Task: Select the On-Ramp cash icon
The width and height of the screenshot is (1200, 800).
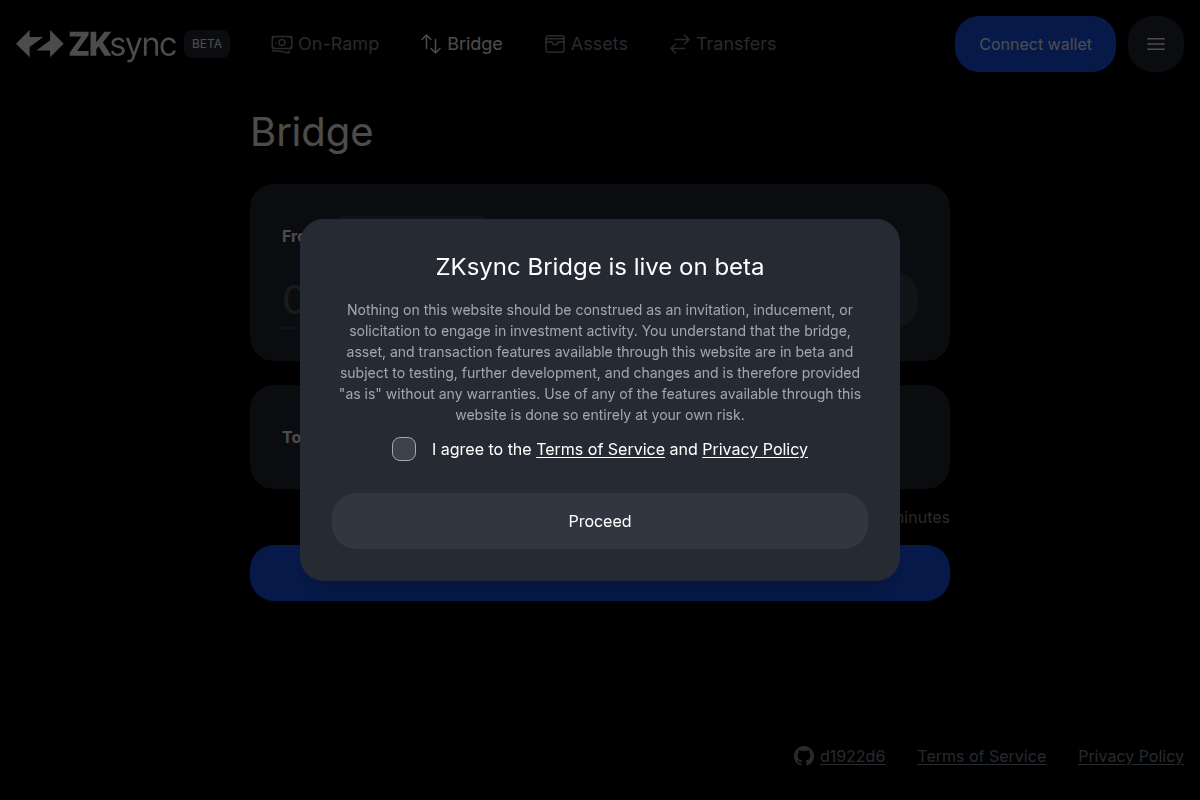Action: point(282,44)
